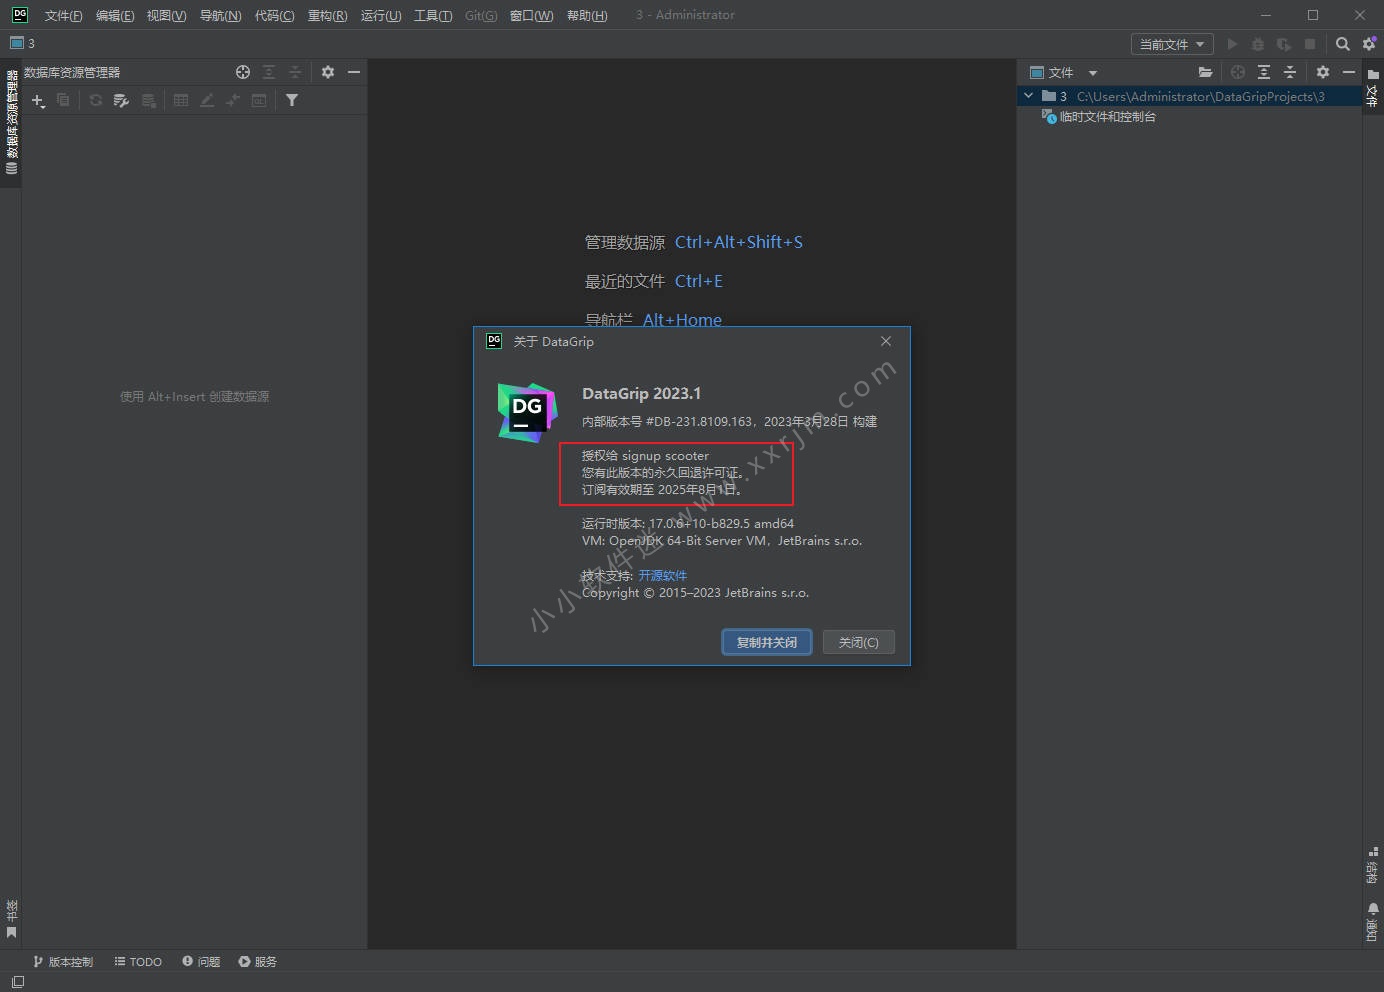Click the 复制并关闭 button
The height and width of the screenshot is (992, 1384).
(x=767, y=642)
